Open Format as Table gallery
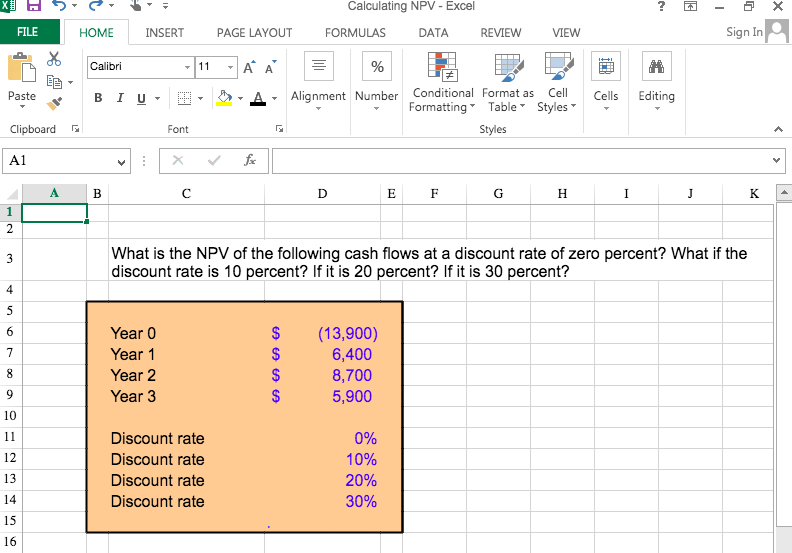The image size is (792, 553). coord(508,82)
